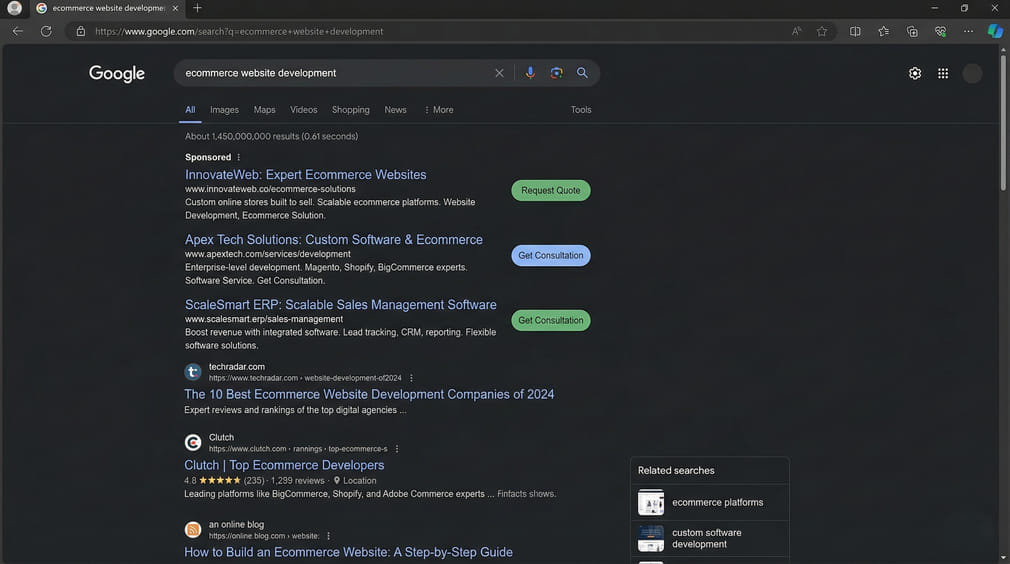Switch to Maps results tab

point(264,109)
